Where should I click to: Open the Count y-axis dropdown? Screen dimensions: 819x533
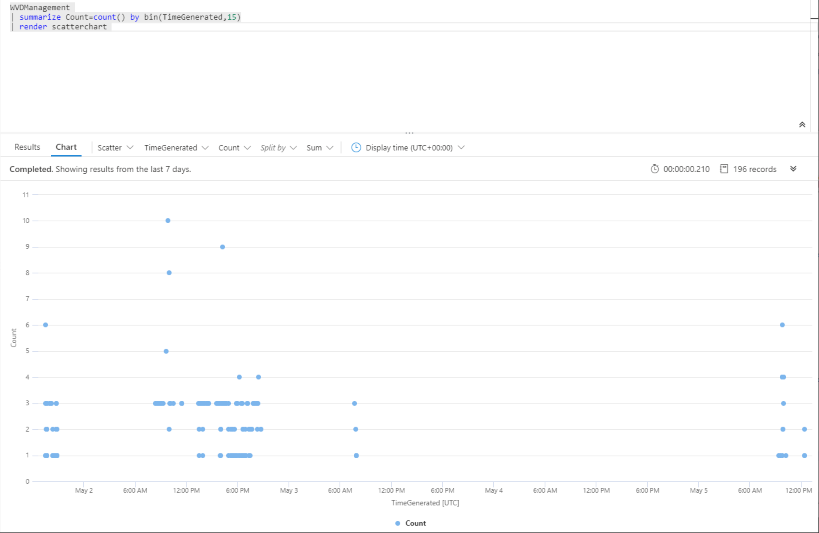(x=235, y=148)
